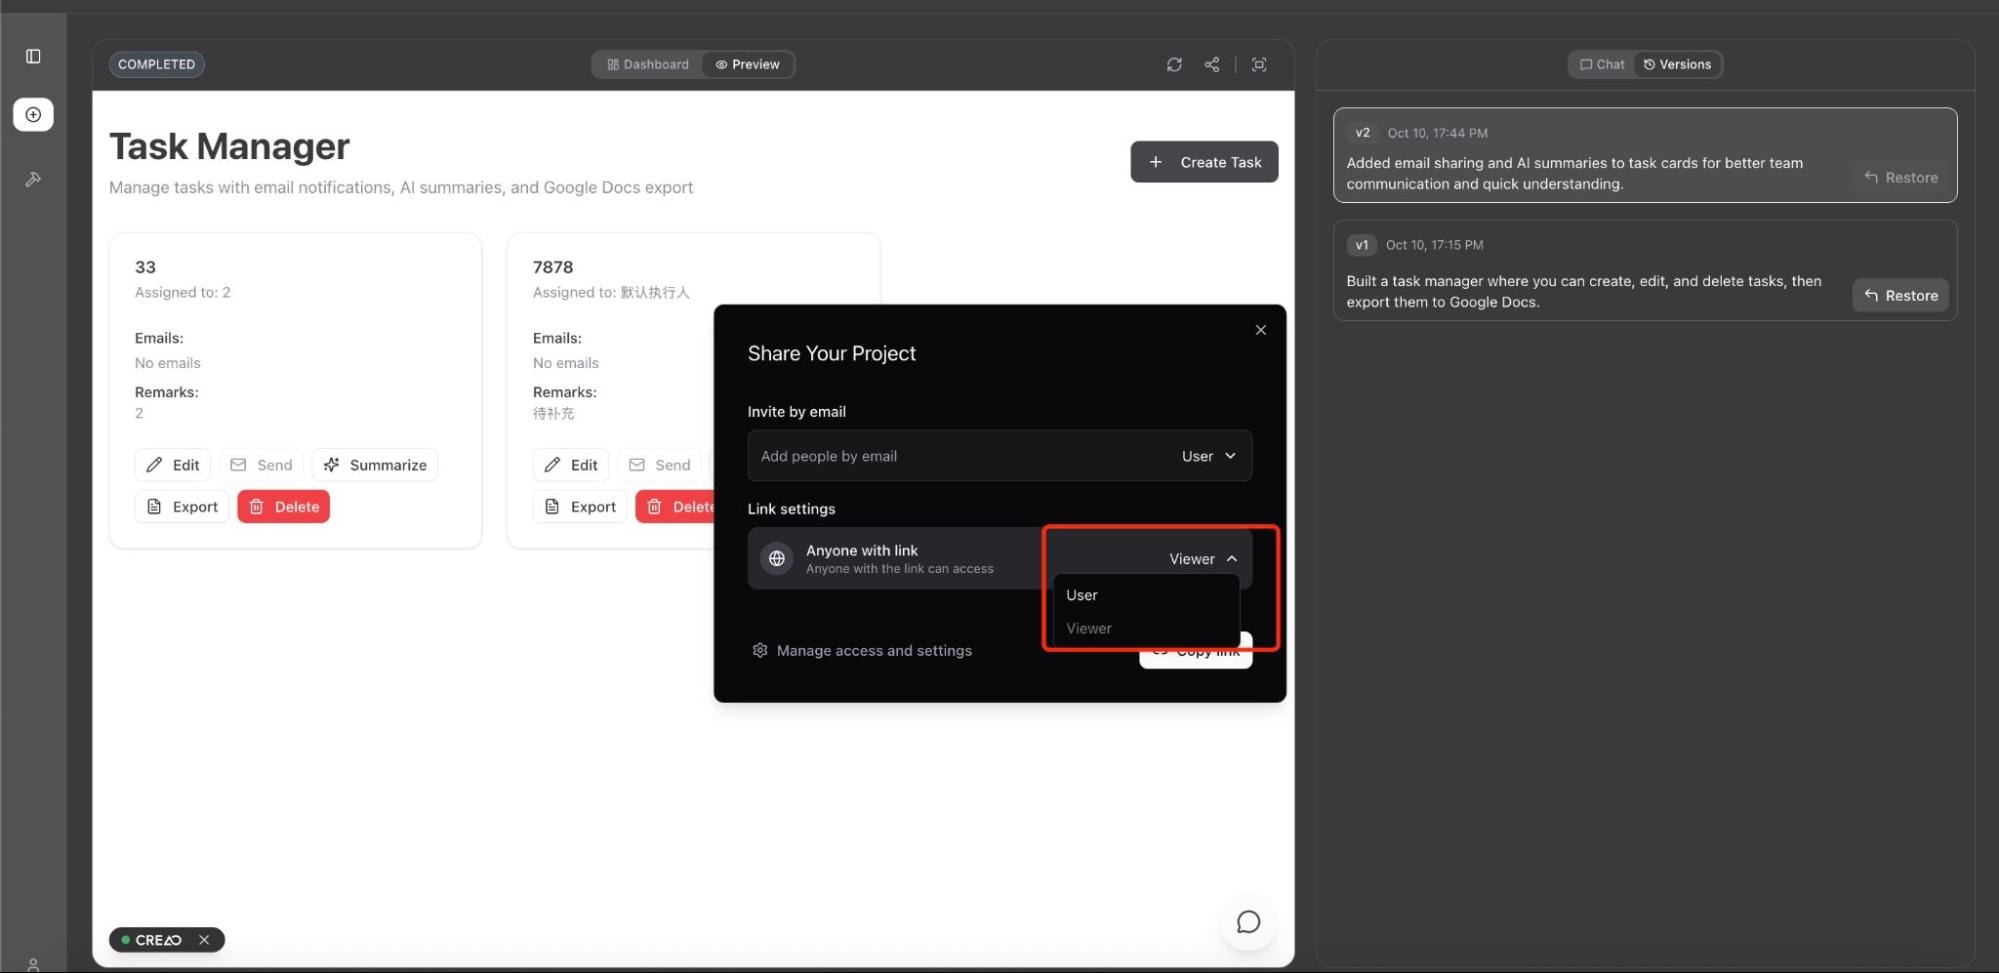Screen dimensions: 1999x973
Task: Select the v1 version description text
Action: pos(1584,291)
